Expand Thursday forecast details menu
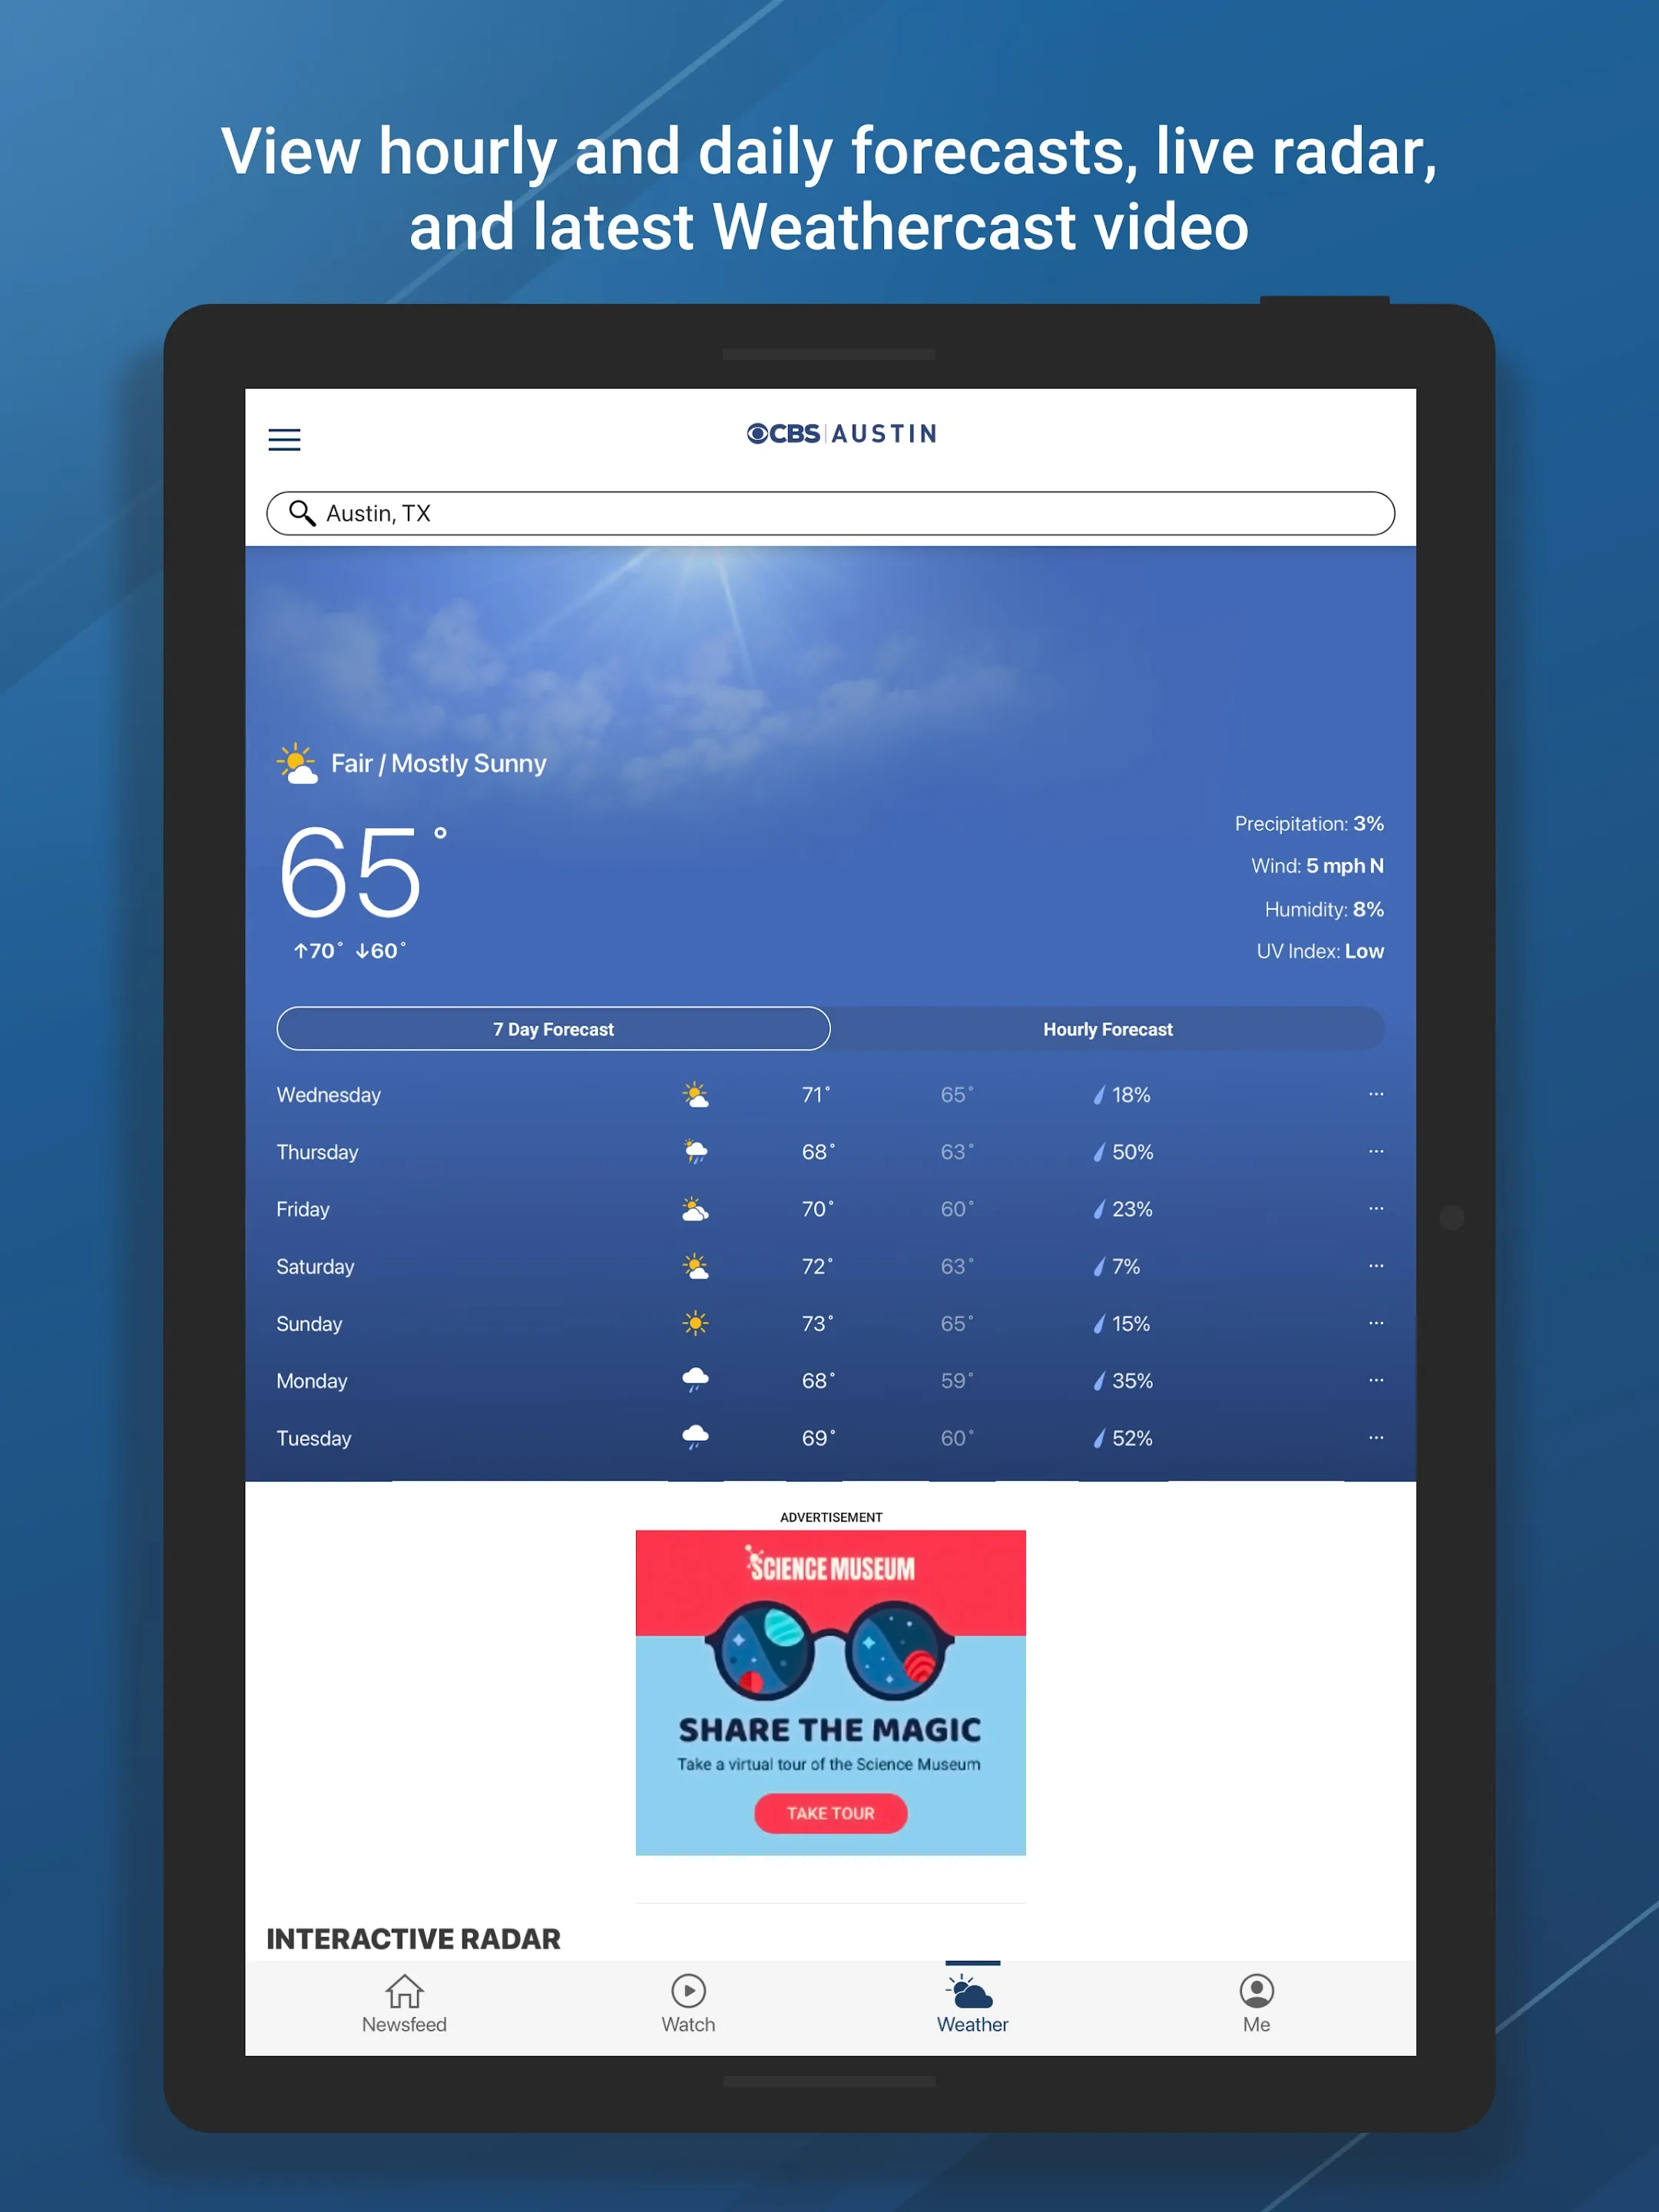This screenshot has width=1659, height=2212. tap(1379, 1150)
